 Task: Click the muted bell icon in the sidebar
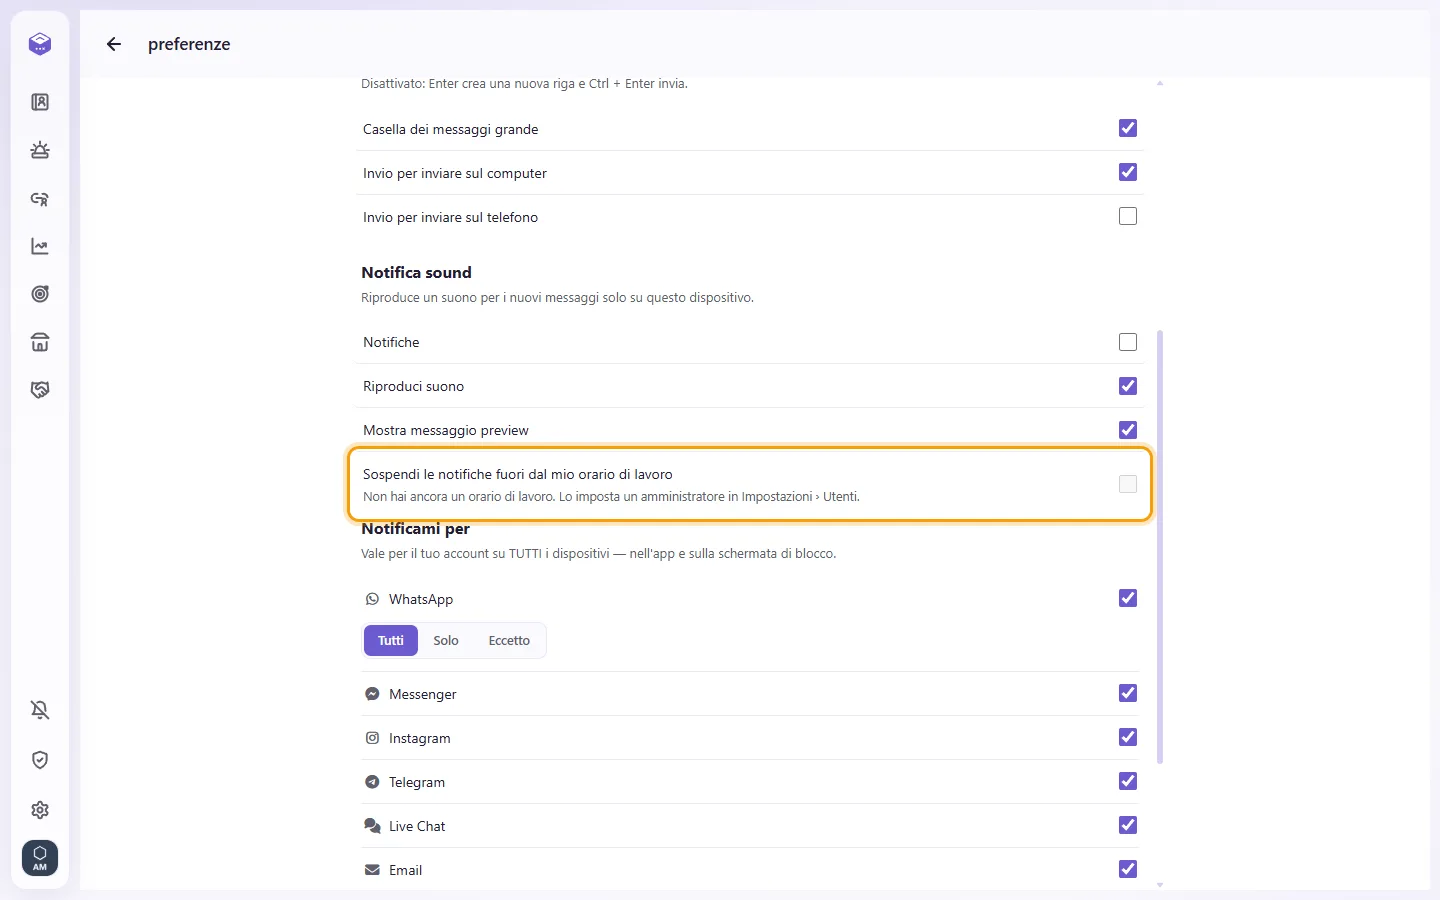click(40, 710)
